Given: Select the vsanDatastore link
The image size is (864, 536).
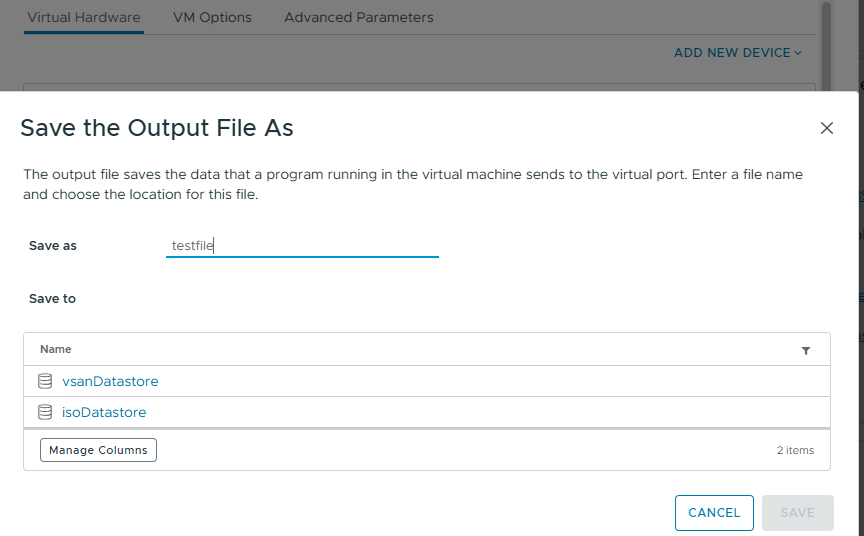Looking at the screenshot, I should tap(110, 381).
